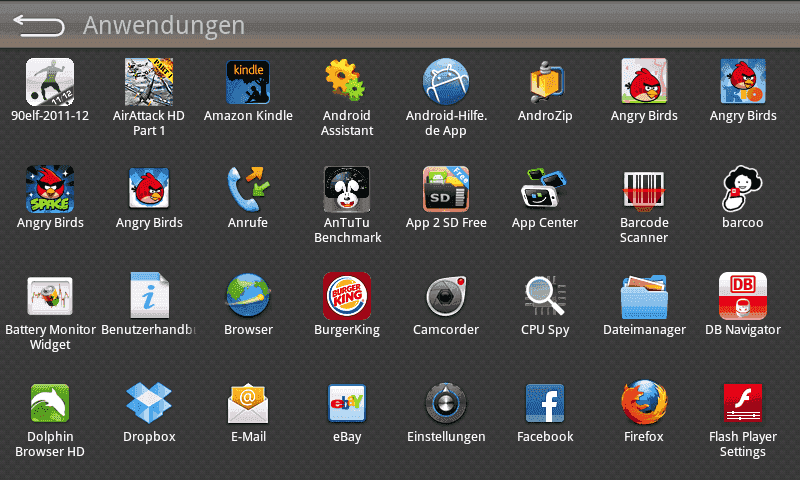Launch the Browser globe icon
This screenshot has width=800, height=480.
click(248, 295)
